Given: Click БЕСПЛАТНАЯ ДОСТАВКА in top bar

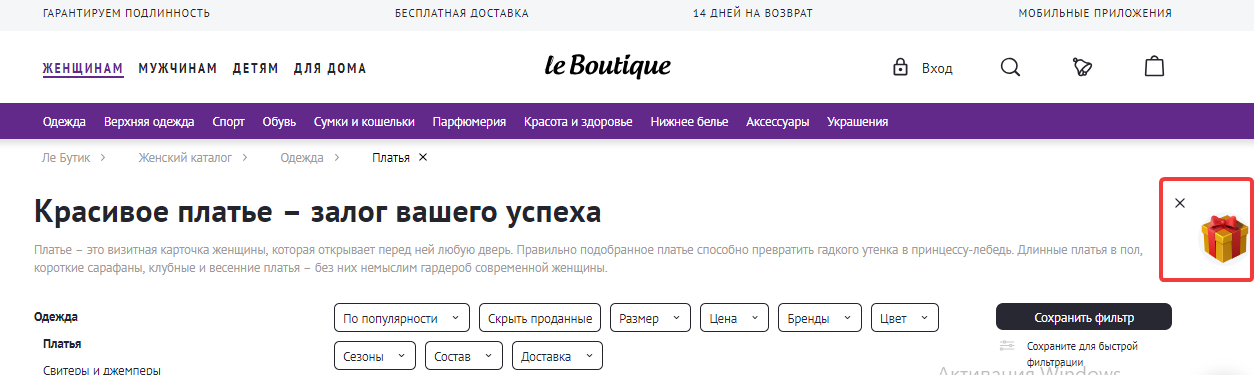Looking at the screenshot, I should coord(462,14).
